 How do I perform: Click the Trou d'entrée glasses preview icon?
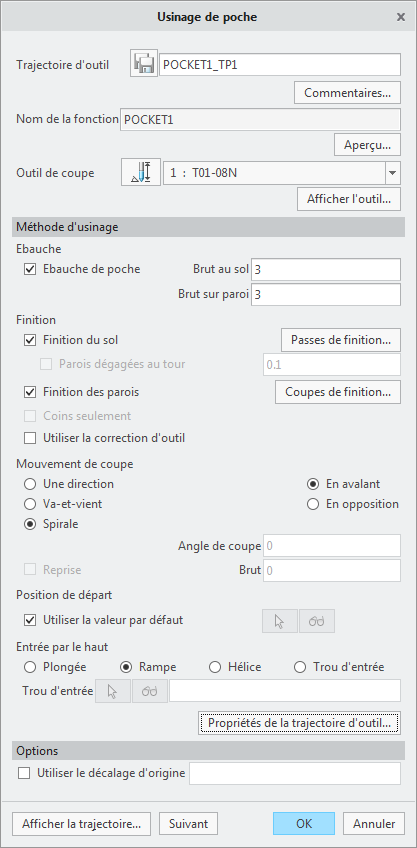tap(150, 691)
